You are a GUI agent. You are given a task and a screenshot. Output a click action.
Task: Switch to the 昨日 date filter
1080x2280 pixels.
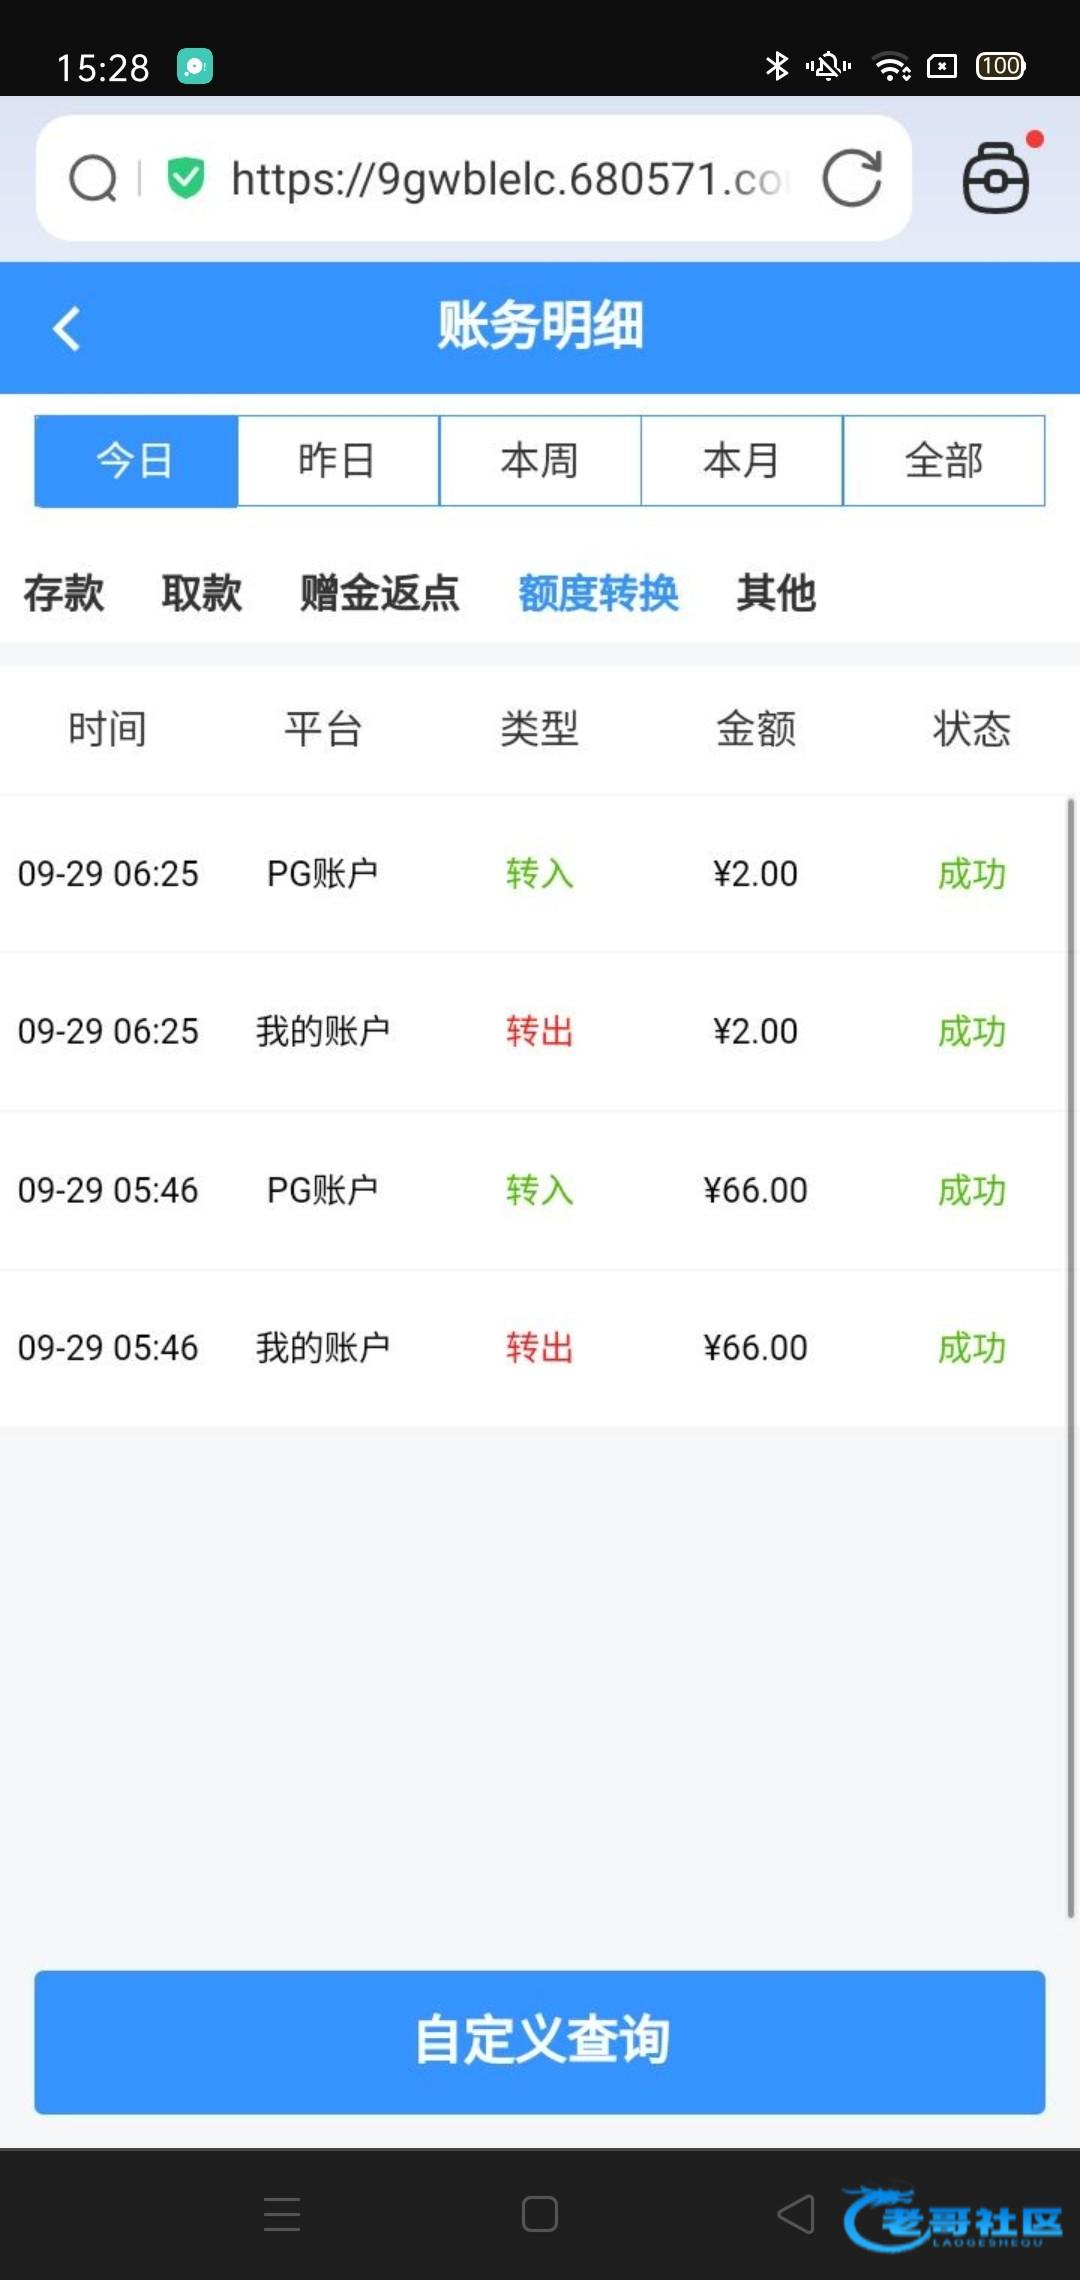338,461
